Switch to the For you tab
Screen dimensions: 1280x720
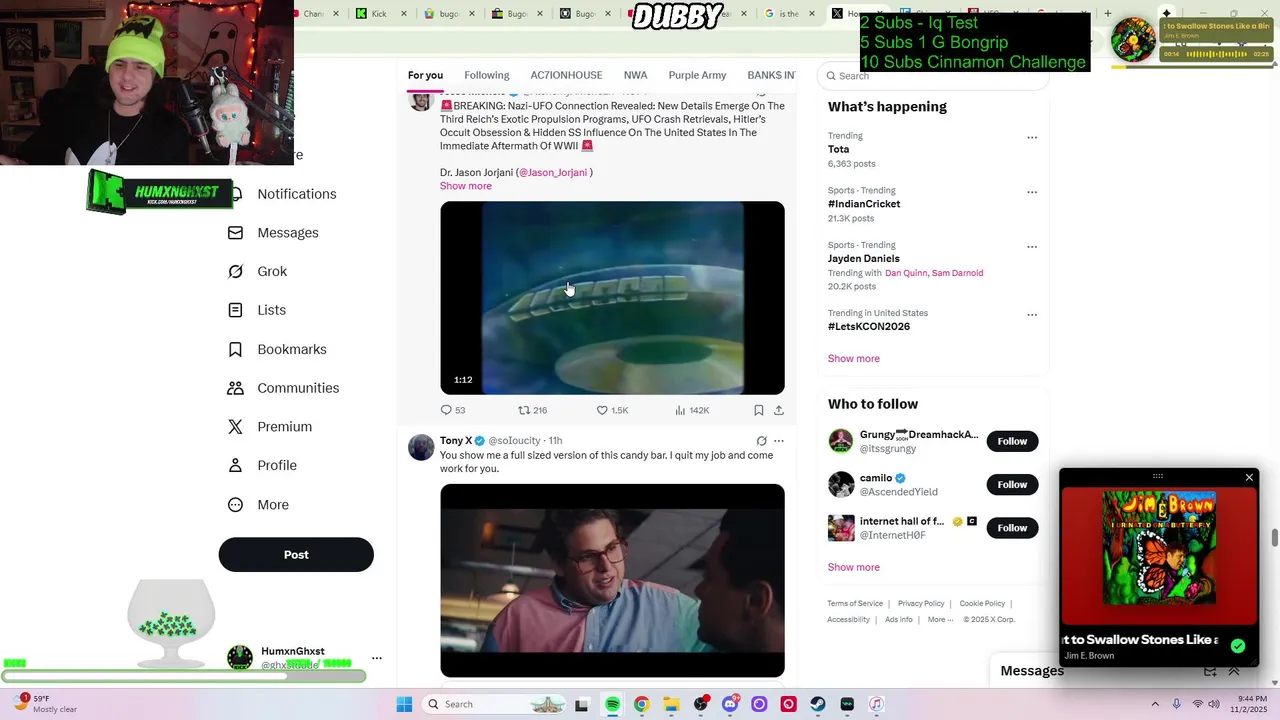(425, 75)
